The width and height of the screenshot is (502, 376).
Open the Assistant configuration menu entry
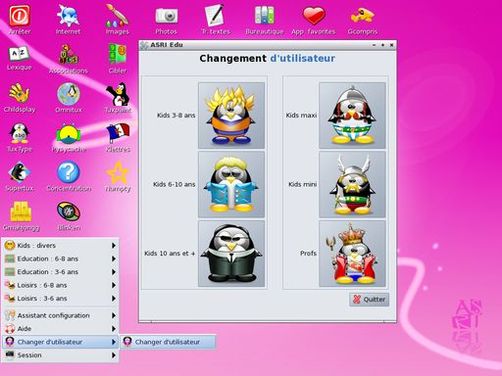pos(60,315)
